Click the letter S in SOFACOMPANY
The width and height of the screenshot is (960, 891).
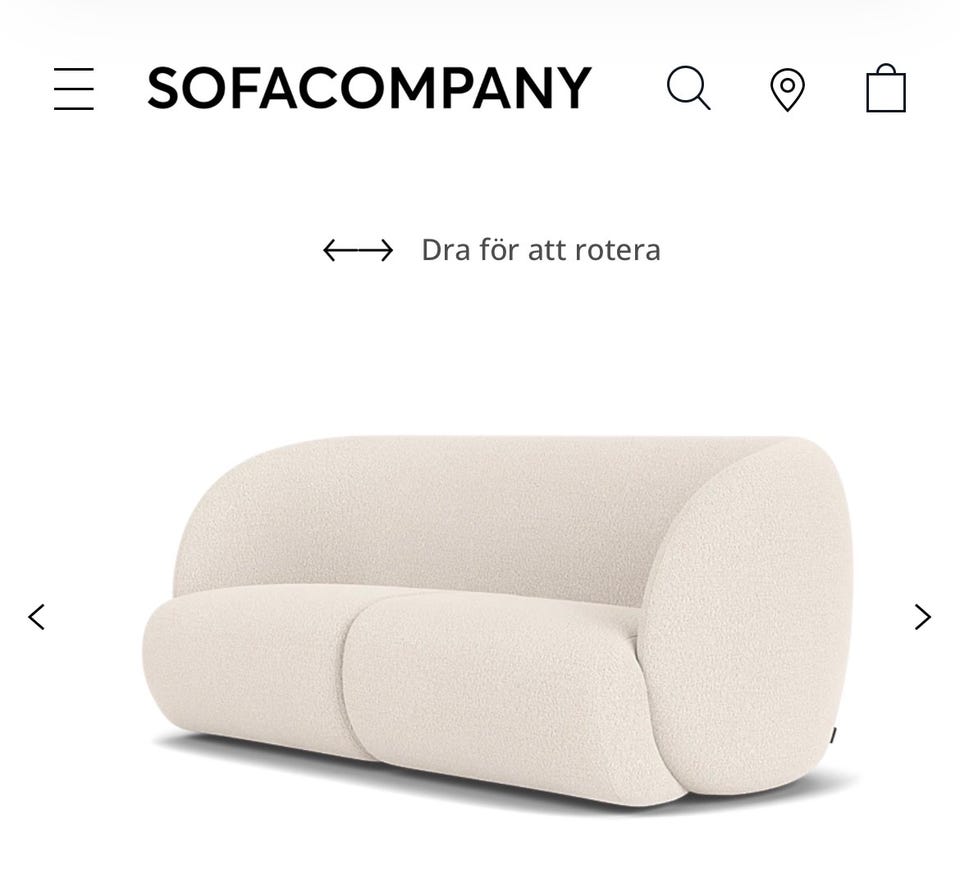coord(163,88)
